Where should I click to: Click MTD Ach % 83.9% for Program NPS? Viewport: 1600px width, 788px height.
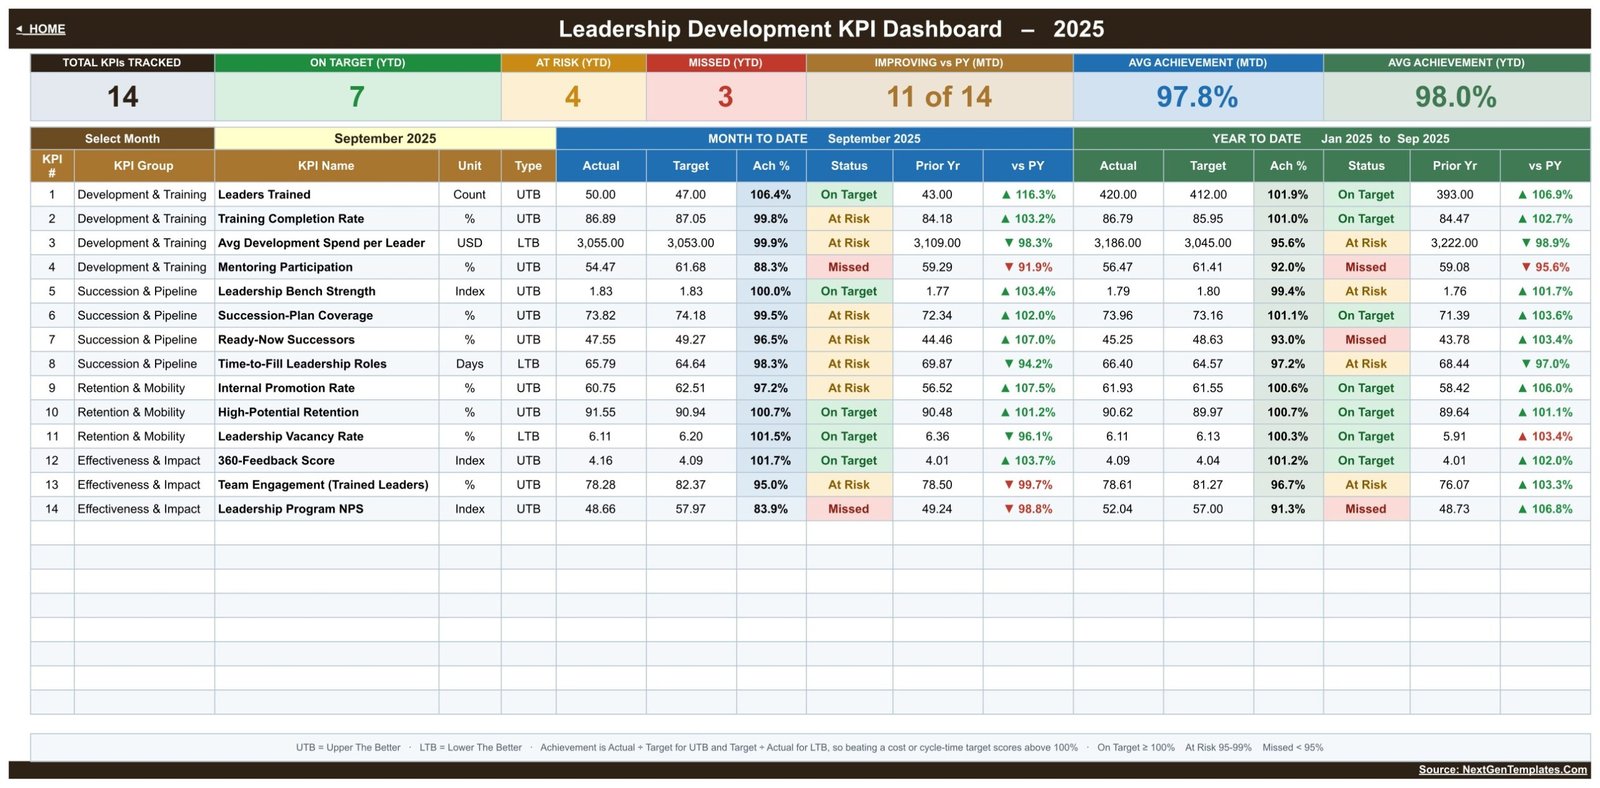[771, 509]
